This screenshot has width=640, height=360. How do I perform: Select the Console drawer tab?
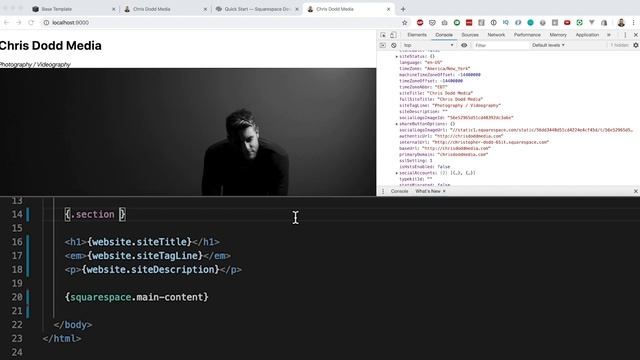(x=399, y=191)
